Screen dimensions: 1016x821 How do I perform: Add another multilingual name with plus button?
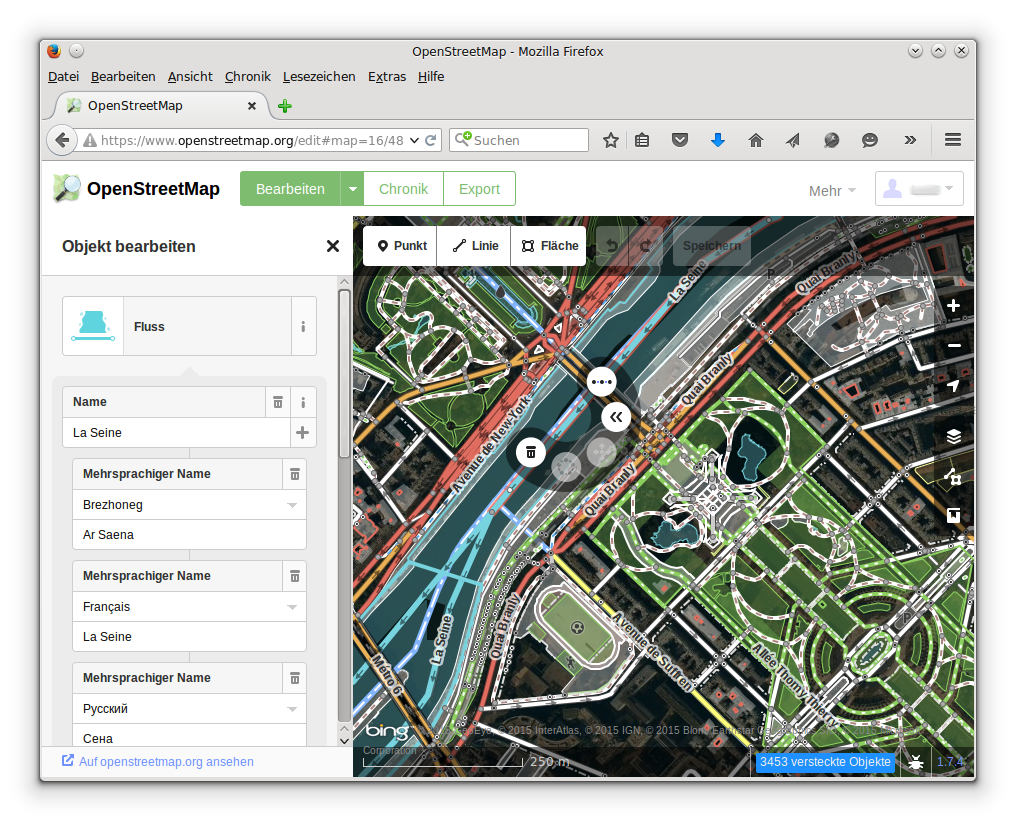pyautogui.click(x=302, y=433)
